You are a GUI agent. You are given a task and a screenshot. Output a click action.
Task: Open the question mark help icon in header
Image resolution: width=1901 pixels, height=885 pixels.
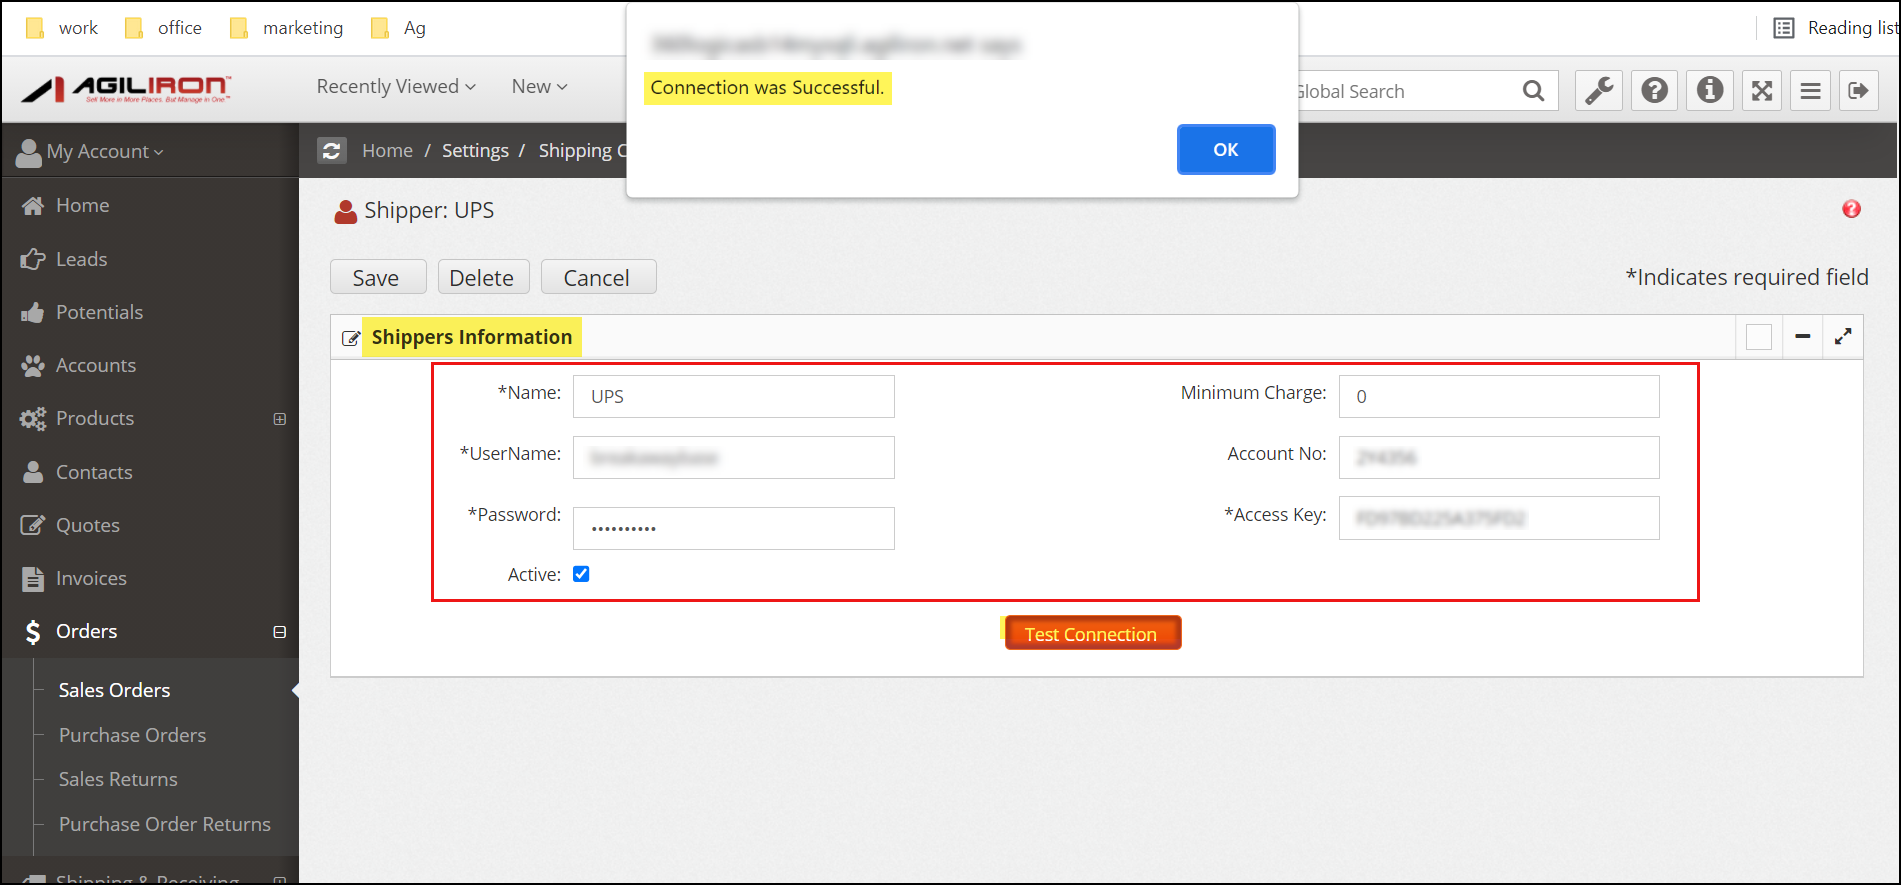pyautogui.click(x=1655, y=91)
